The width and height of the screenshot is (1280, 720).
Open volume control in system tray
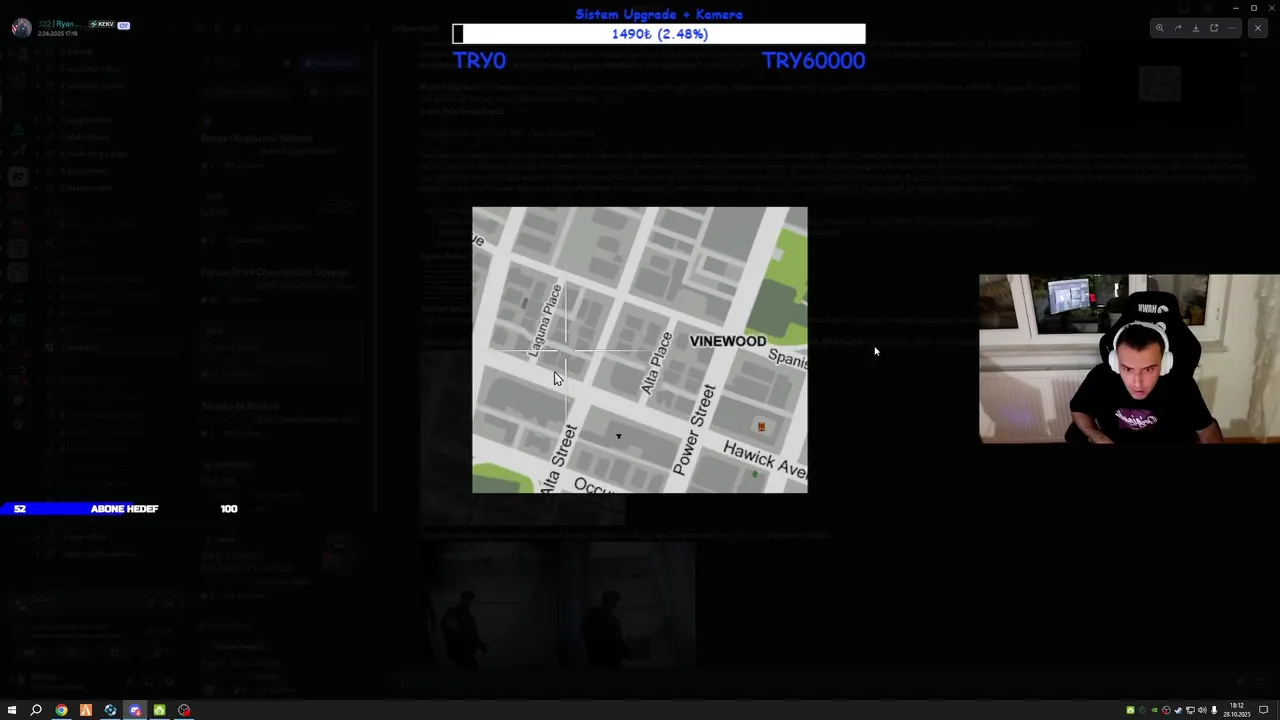click(x=1202, y=710)
